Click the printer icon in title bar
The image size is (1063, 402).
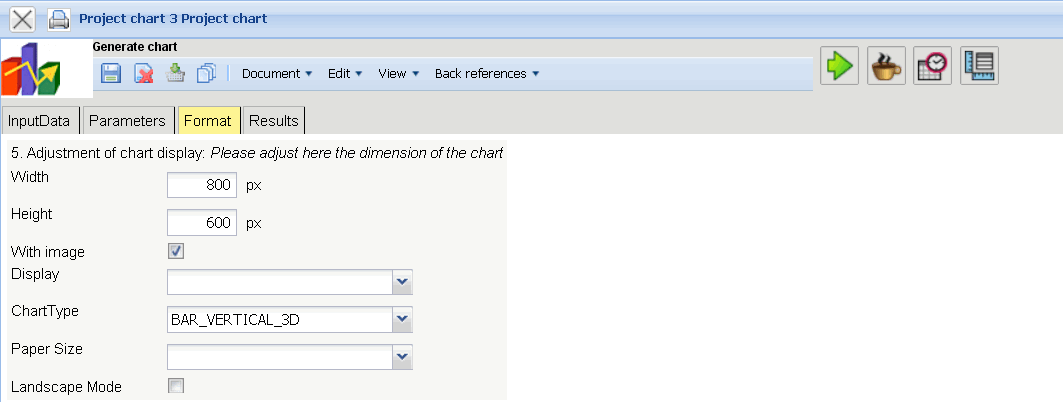coord(59,18)
